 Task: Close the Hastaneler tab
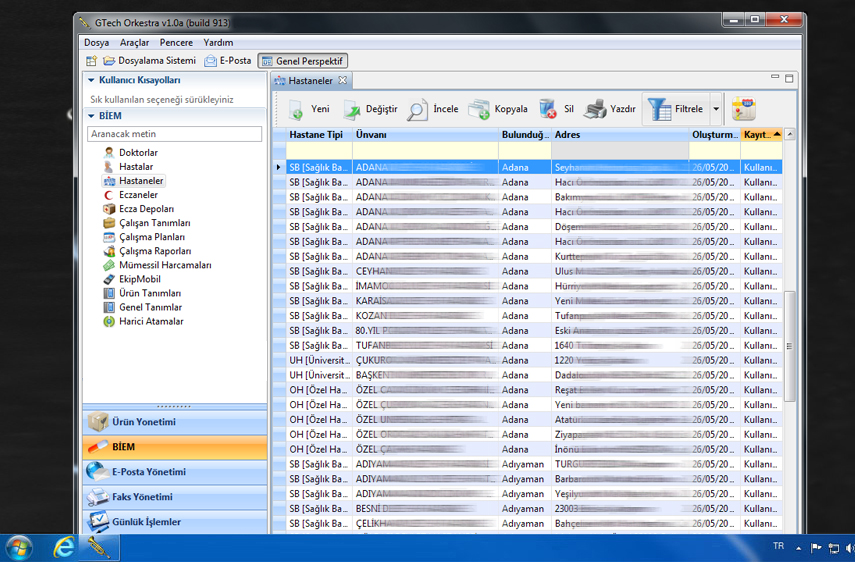[342, 80]
